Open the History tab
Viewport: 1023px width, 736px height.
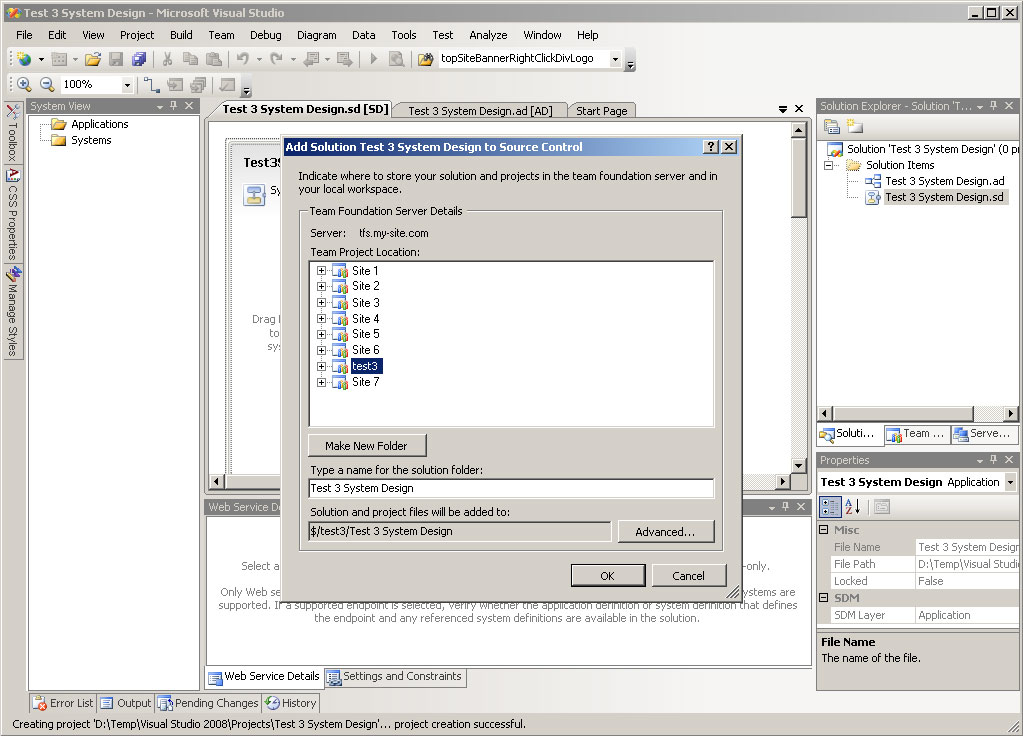tap(291, 703)
